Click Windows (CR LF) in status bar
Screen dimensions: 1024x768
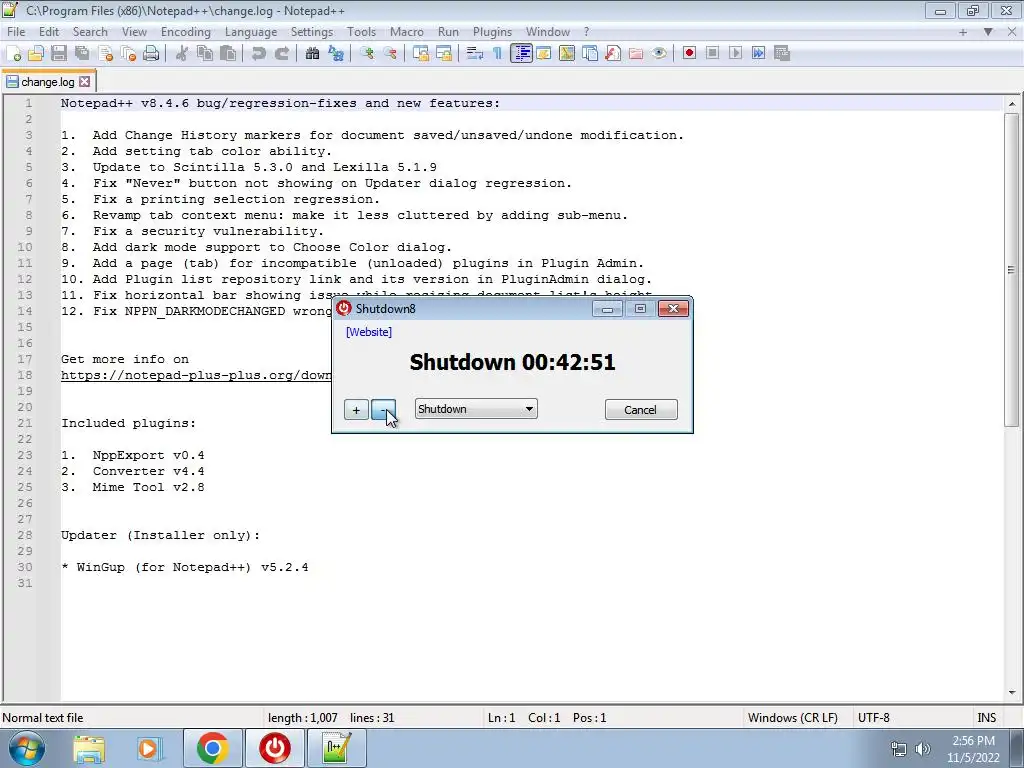pyautogui.click(x=793, y=718)
